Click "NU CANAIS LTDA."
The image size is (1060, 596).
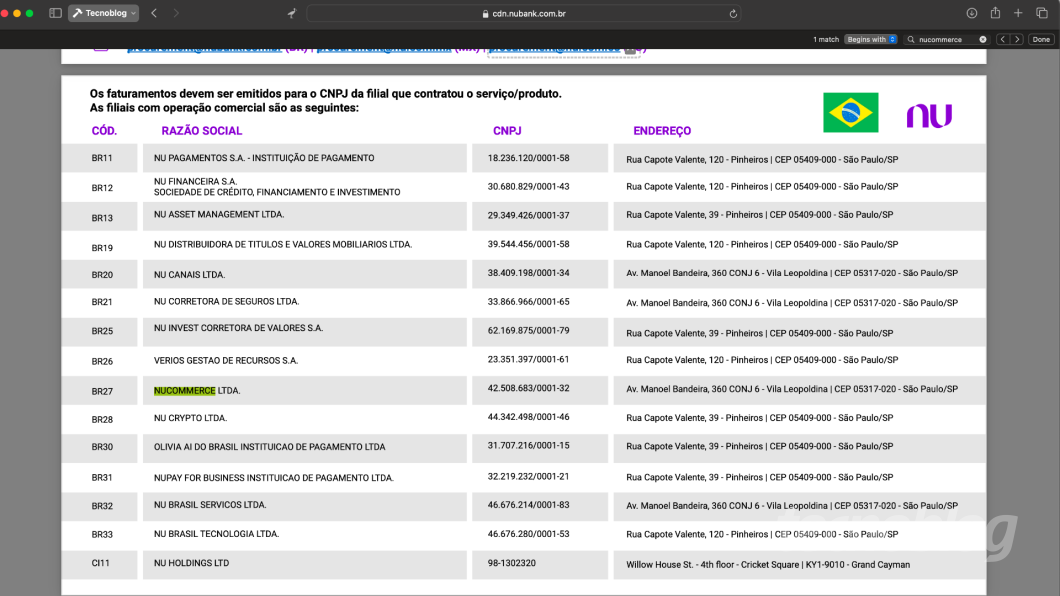189,275
